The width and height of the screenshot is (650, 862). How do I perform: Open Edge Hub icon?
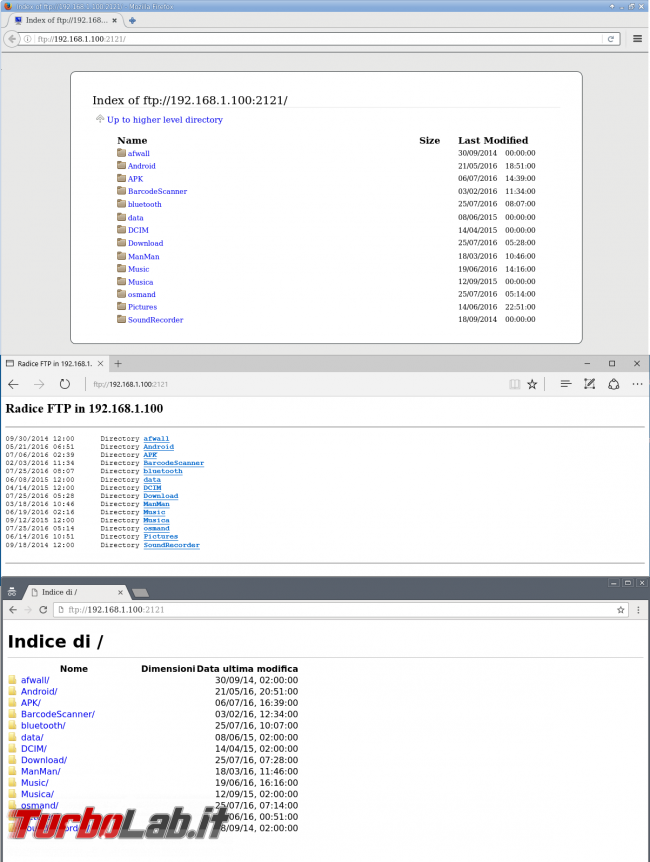(565, 384)
